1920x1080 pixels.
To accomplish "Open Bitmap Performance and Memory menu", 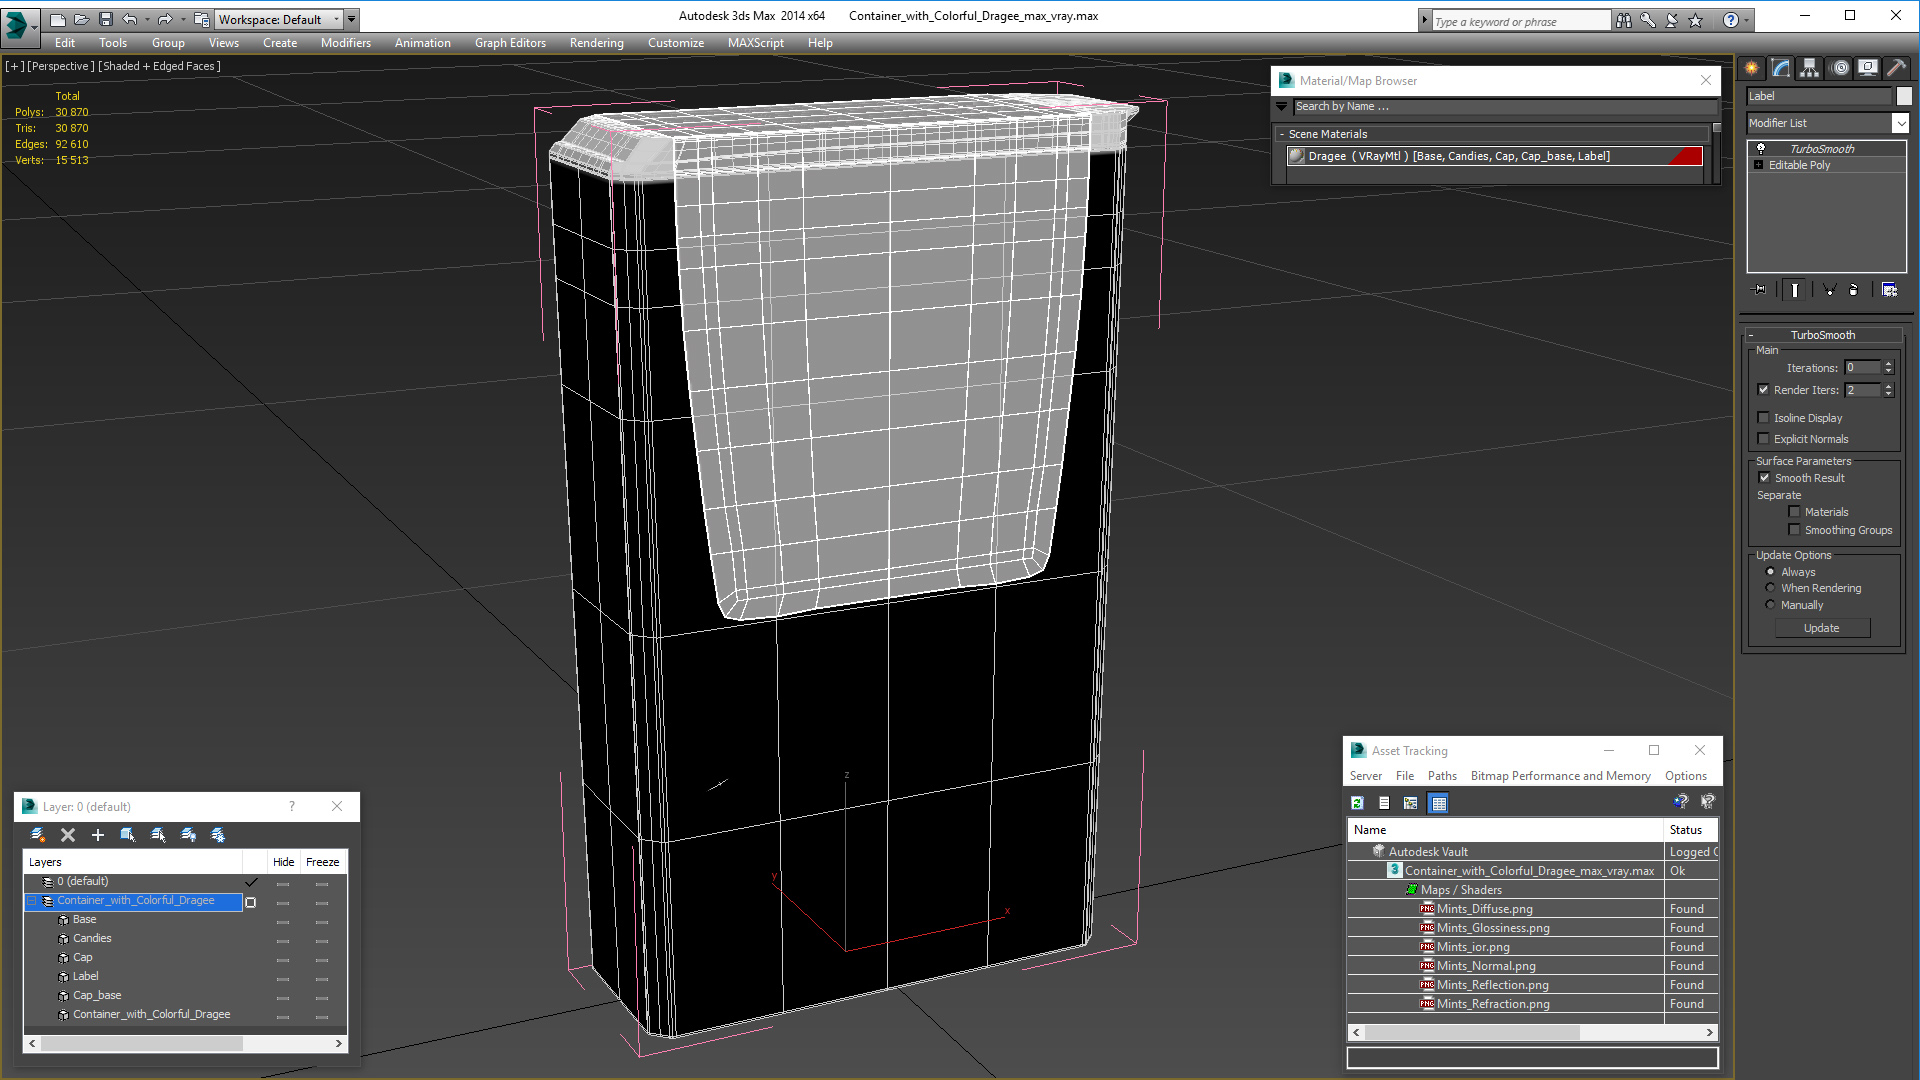I will click(1560, 776).
